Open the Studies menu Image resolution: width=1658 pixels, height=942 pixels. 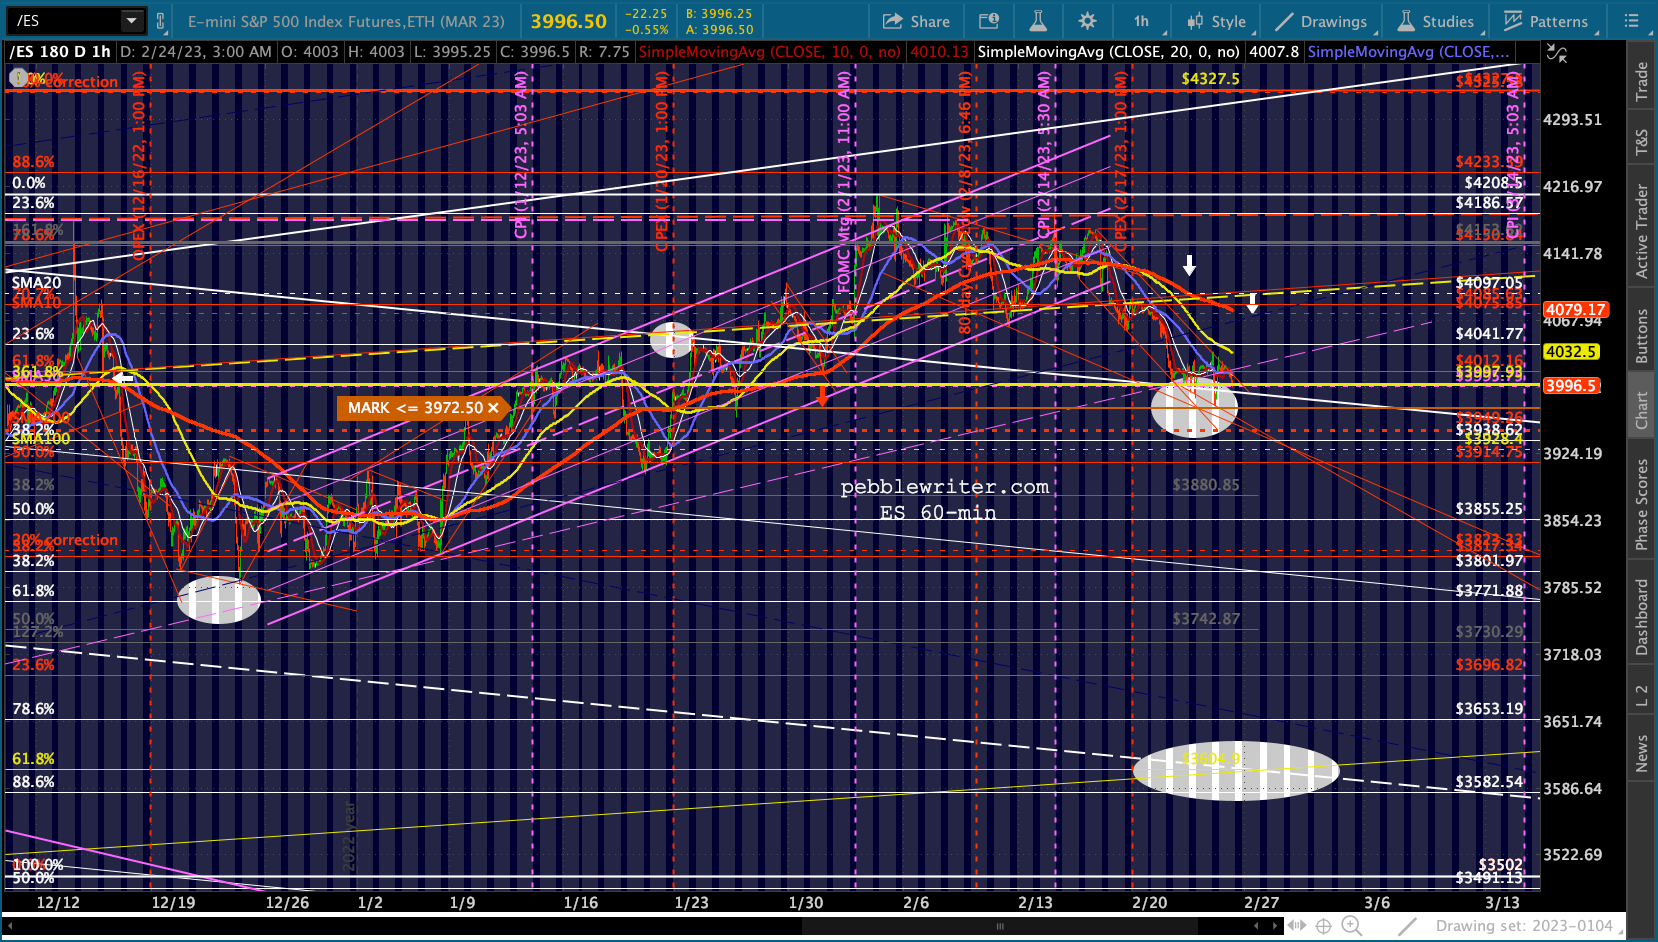tap(1435, 21)
